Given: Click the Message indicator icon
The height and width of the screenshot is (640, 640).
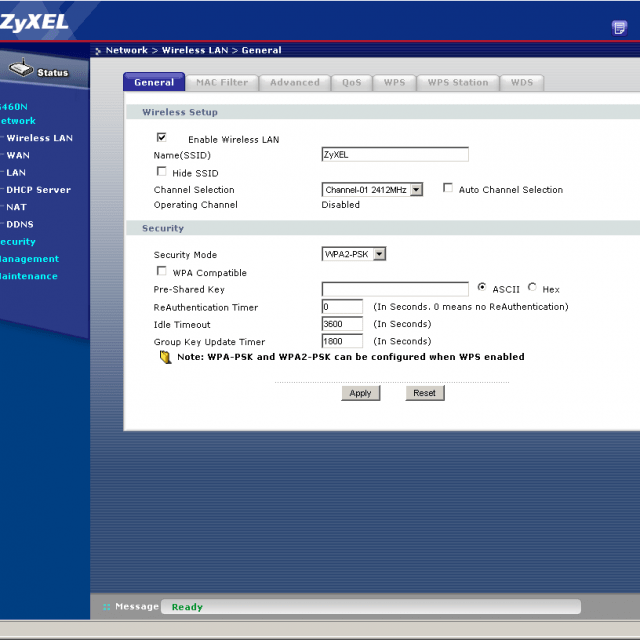Looking at the screenshot, I should tap(107, 607).
